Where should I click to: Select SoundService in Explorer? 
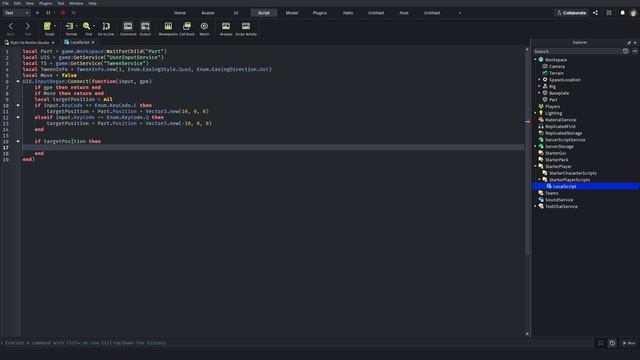point(559,200)
